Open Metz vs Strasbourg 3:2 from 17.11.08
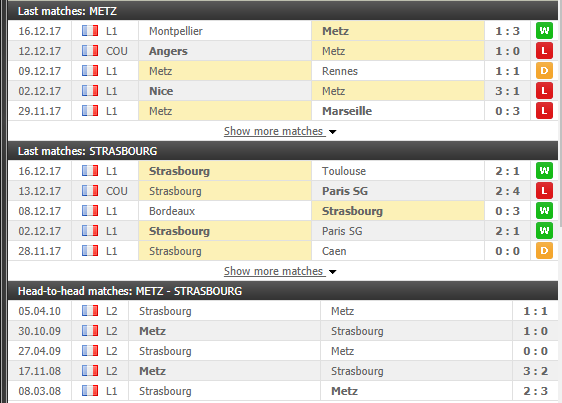The height and width of the screenshot is (403, 562). coord(283,371)
